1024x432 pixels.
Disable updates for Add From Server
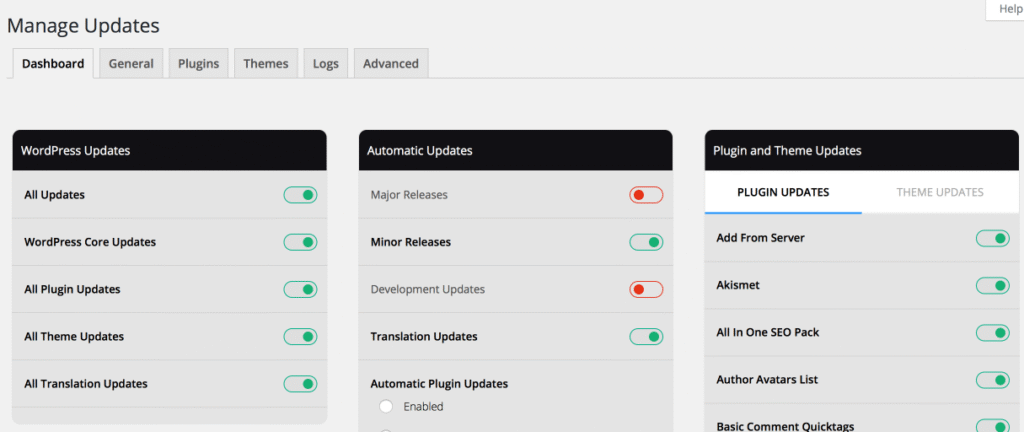coord(992,238)
